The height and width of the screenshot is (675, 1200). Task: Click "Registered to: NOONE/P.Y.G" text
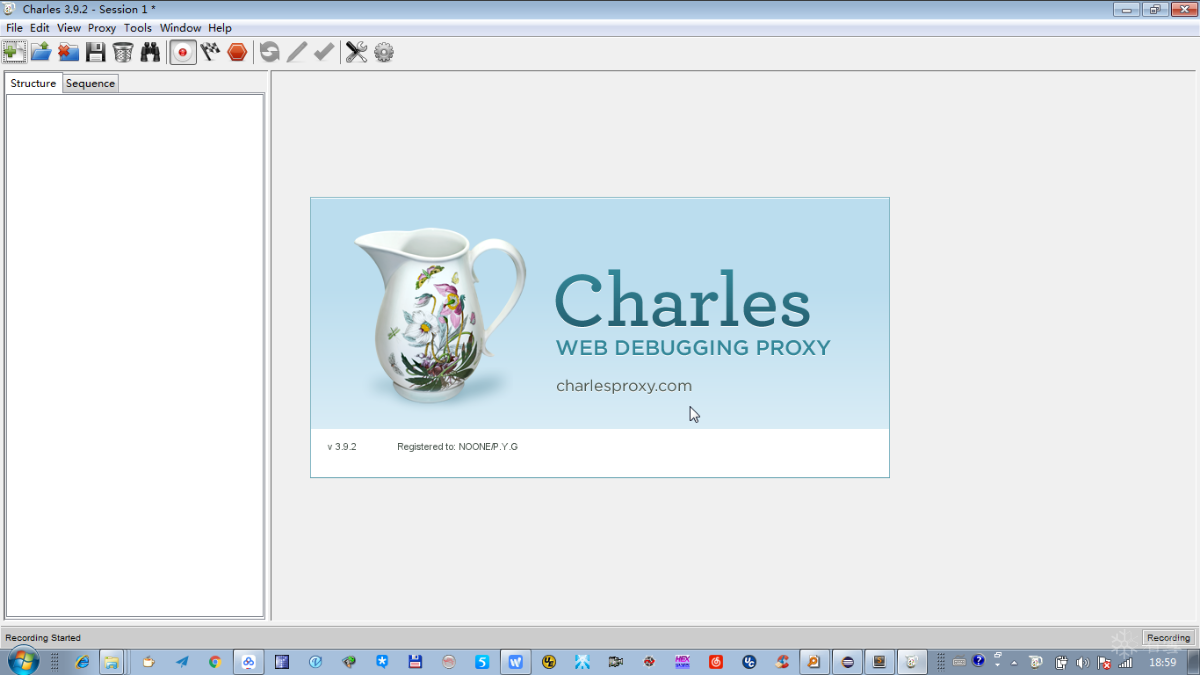(457, 446)
